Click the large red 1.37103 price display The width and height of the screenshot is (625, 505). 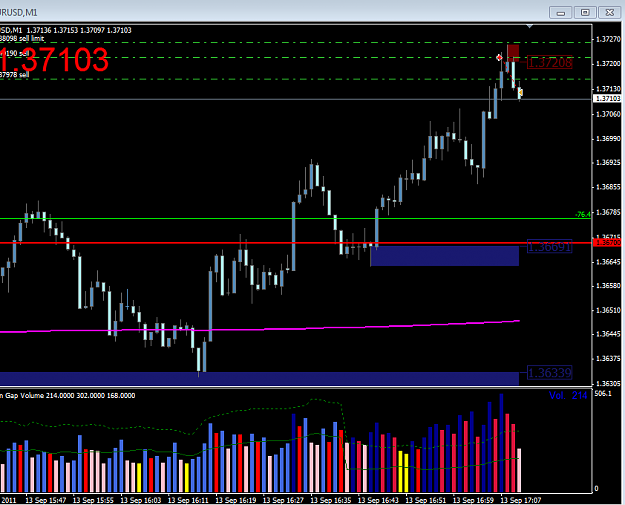[x=54, y=60]
